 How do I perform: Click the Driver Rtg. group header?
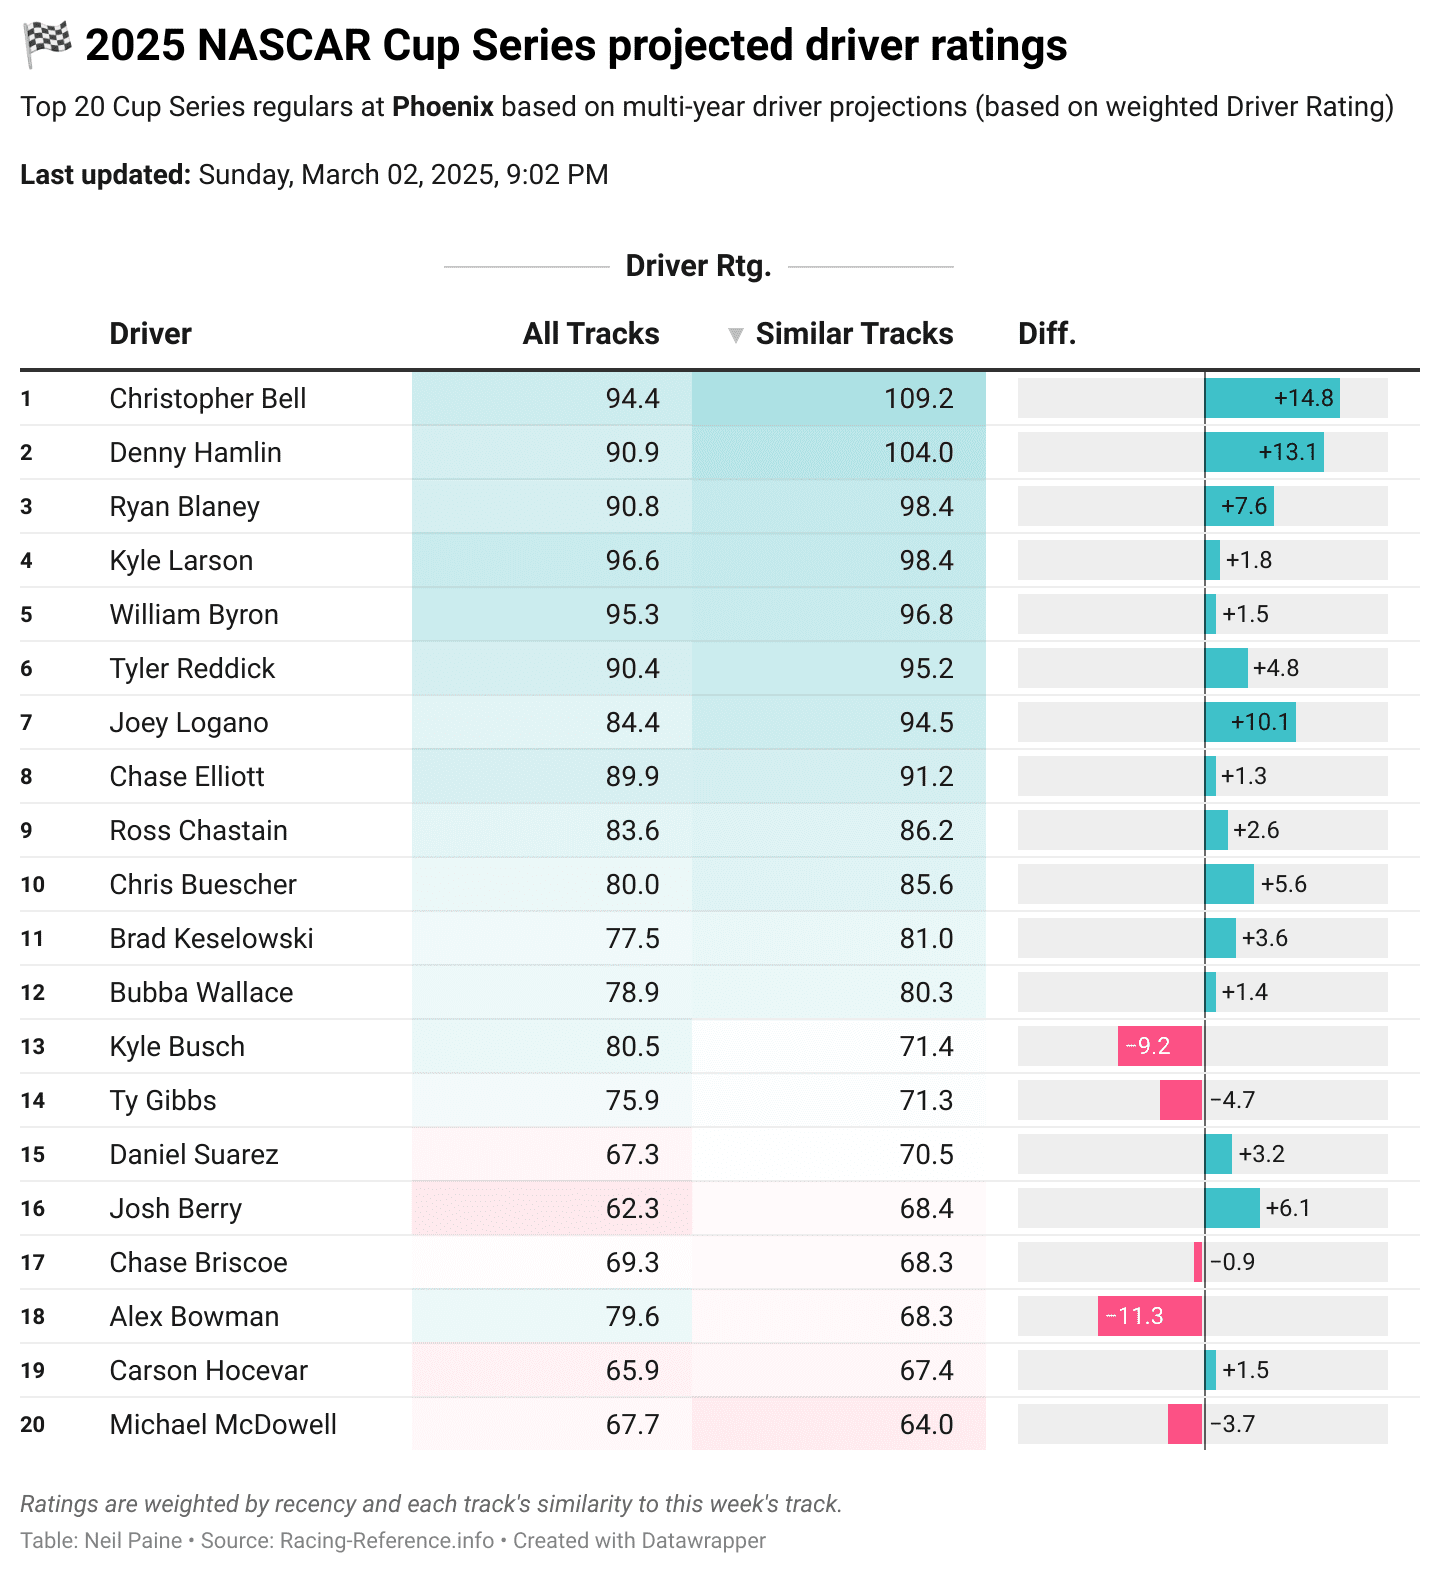tap(698, 266)
